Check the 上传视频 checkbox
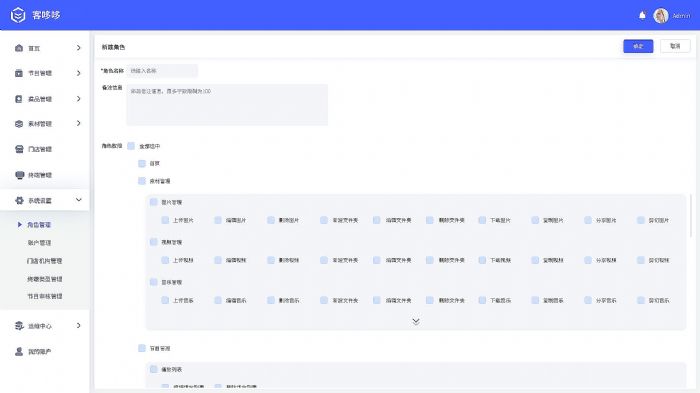 165,260
